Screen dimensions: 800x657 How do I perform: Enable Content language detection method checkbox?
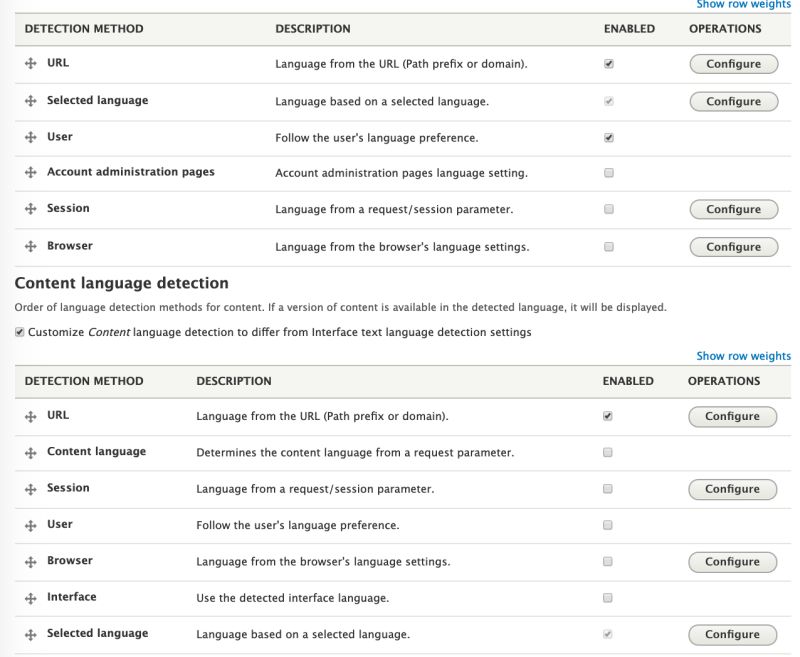pyautogui.click(x=607, y=453)
